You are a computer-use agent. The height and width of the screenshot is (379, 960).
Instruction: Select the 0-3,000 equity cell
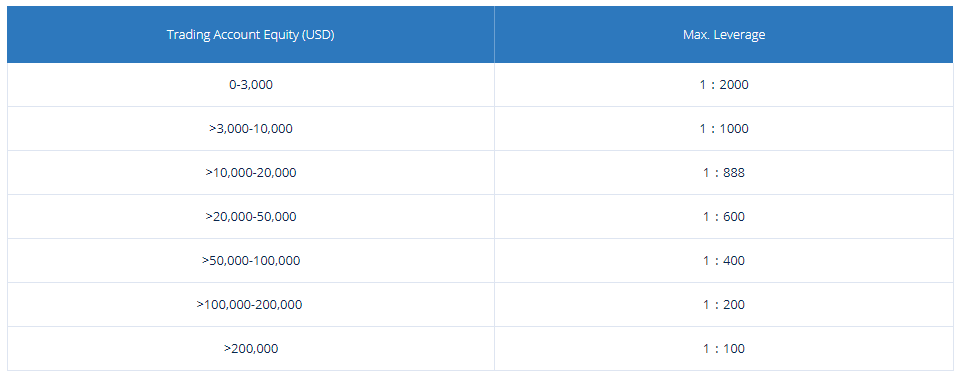tap(250, 84)
